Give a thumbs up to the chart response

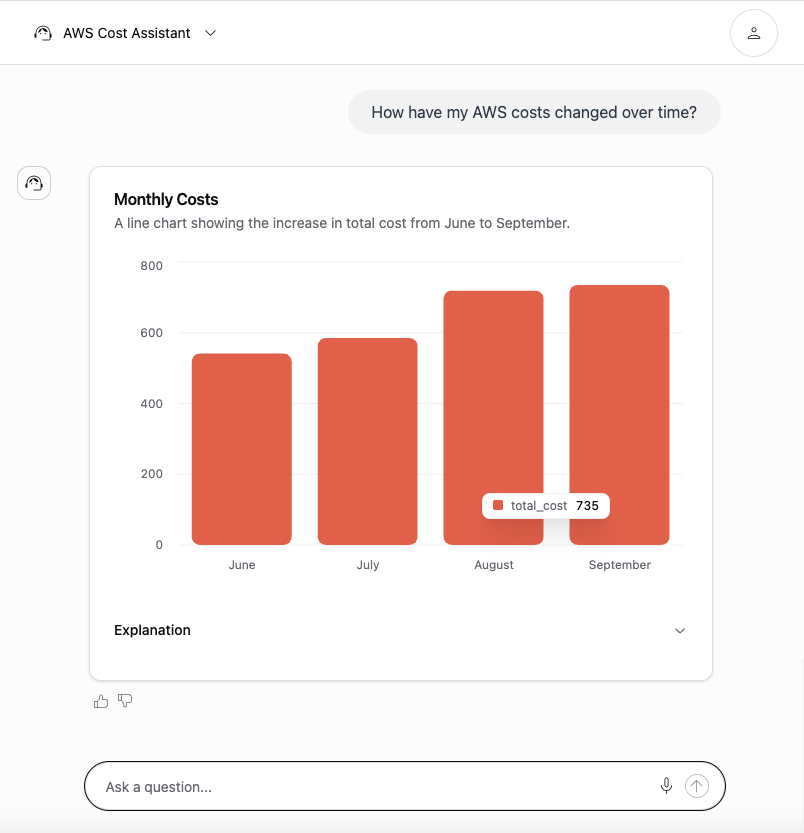100,701
